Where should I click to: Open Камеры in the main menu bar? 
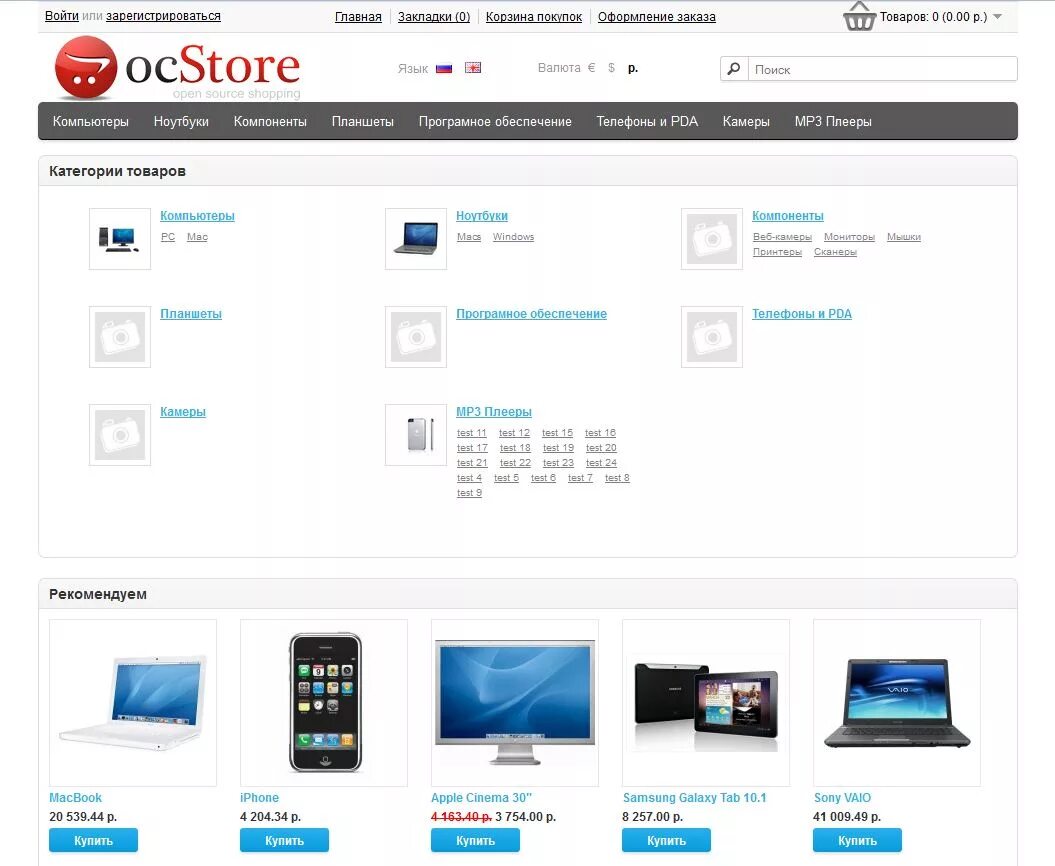pyautogui.click(x=746, y=122)
